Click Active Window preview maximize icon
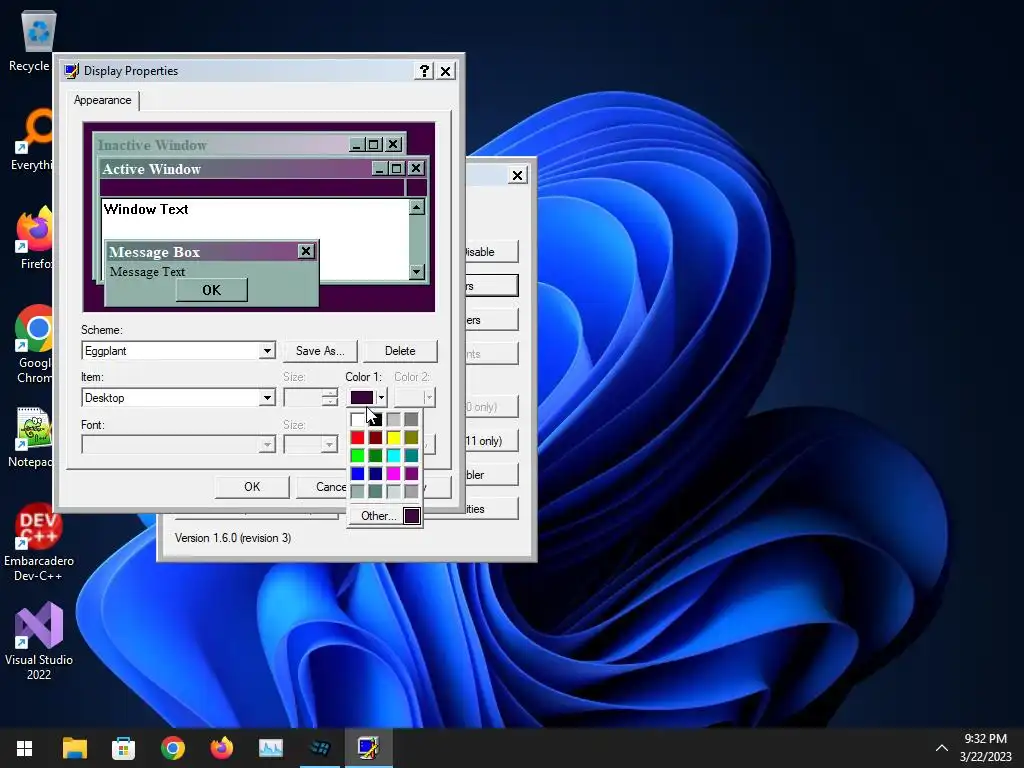The image size is (1024, 768). tap(396, 168)
